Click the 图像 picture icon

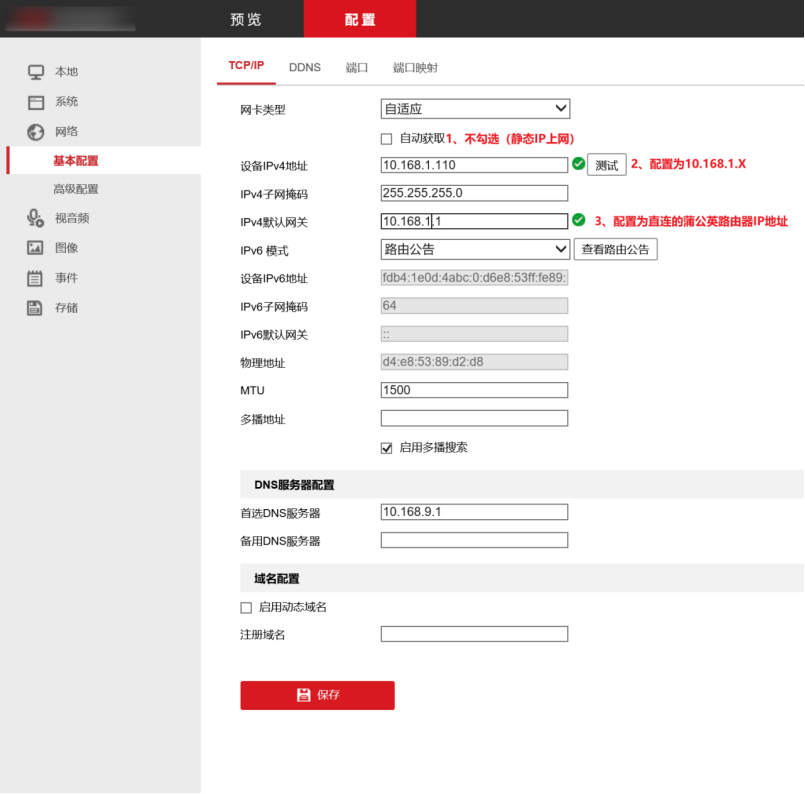click(x=36, y=248)
